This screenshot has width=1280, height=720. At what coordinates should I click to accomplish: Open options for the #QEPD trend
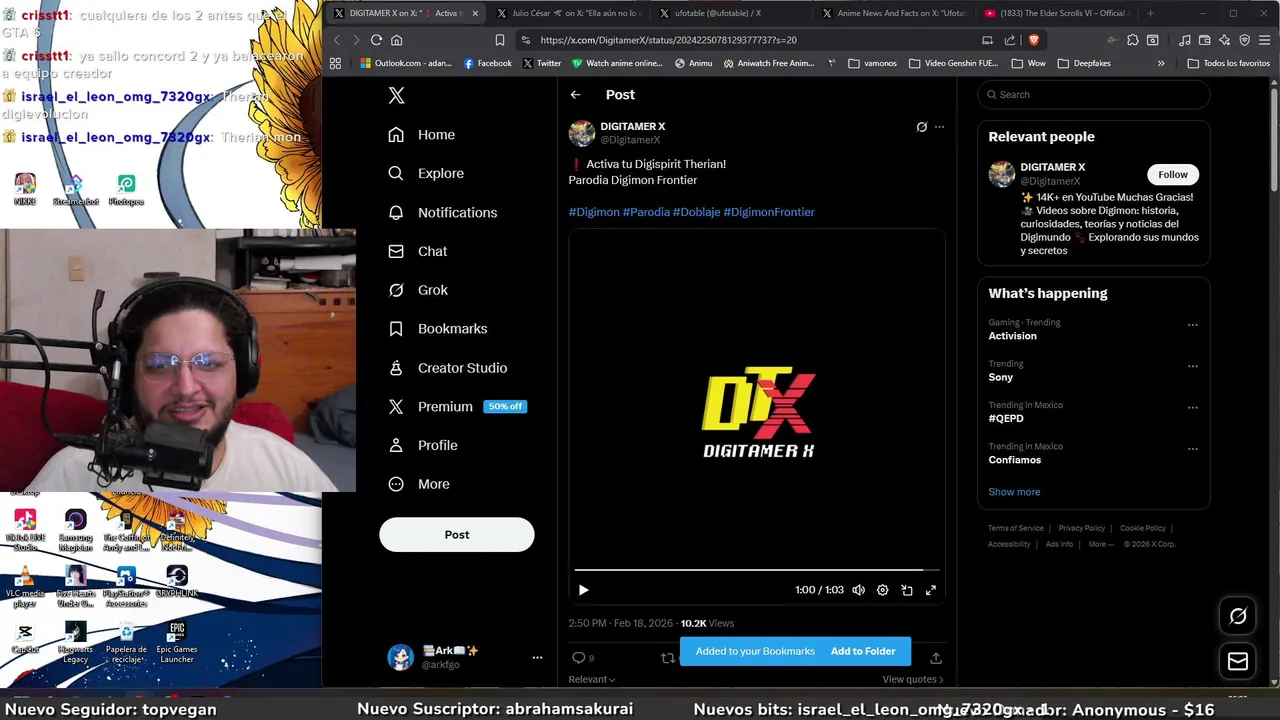[x=1192, y=407]
